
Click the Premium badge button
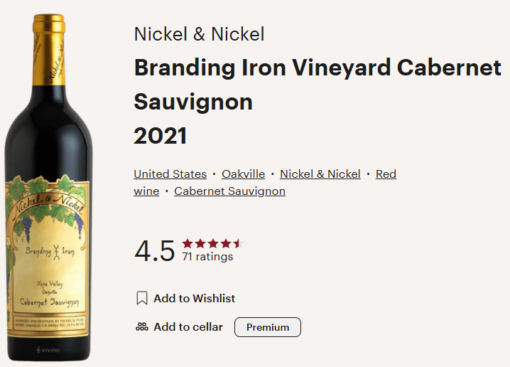(x=268, y=327)
